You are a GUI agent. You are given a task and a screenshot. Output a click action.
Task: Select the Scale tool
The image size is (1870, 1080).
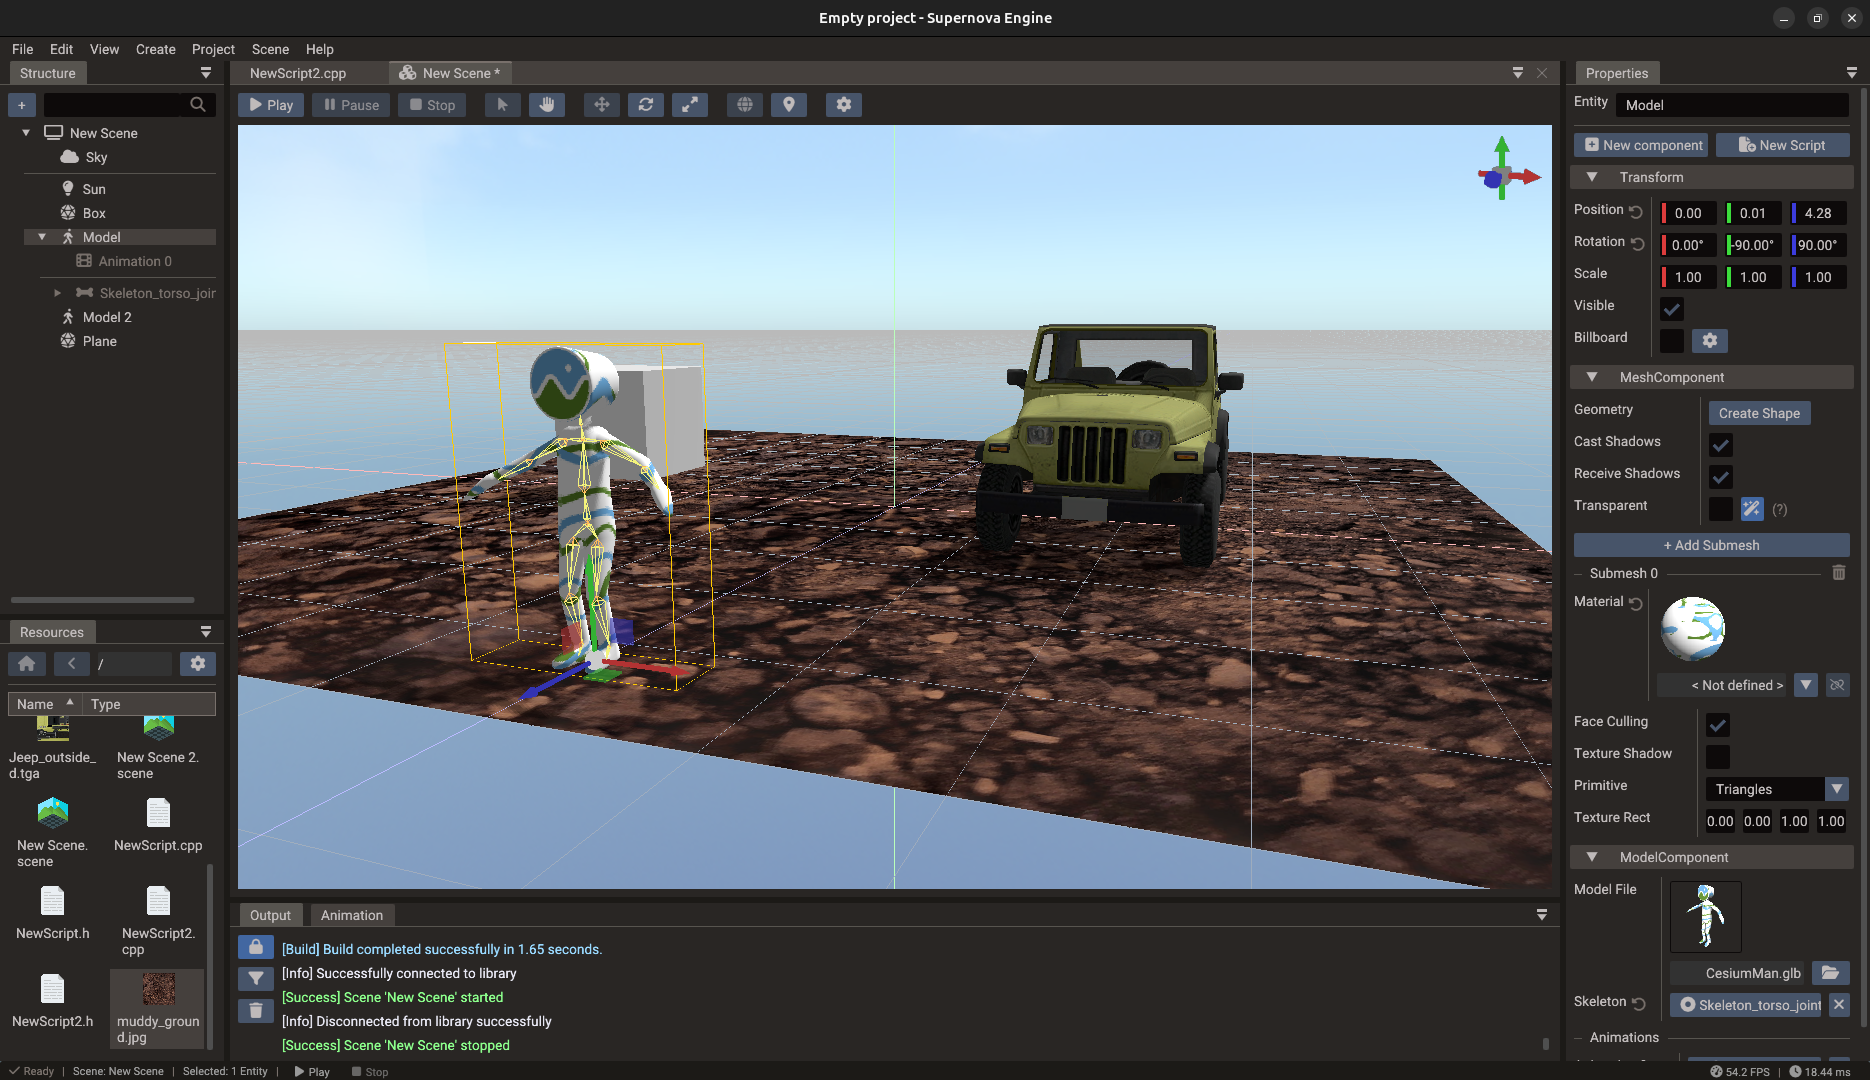click(690, 104)
